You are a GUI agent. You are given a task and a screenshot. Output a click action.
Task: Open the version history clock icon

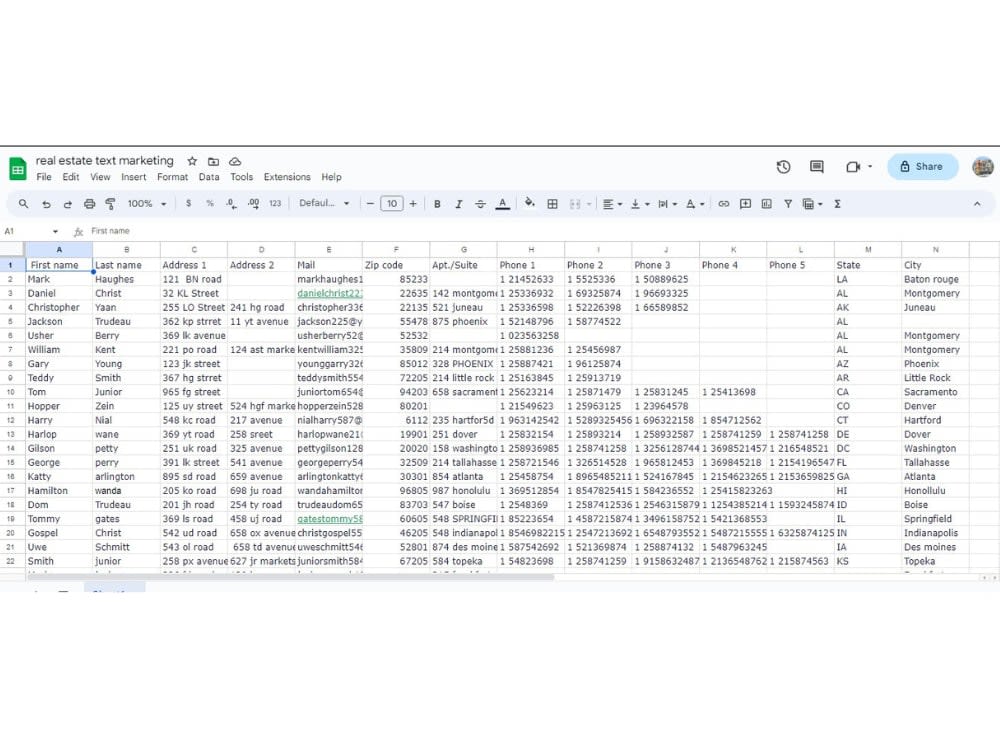[x=783, y=166]
